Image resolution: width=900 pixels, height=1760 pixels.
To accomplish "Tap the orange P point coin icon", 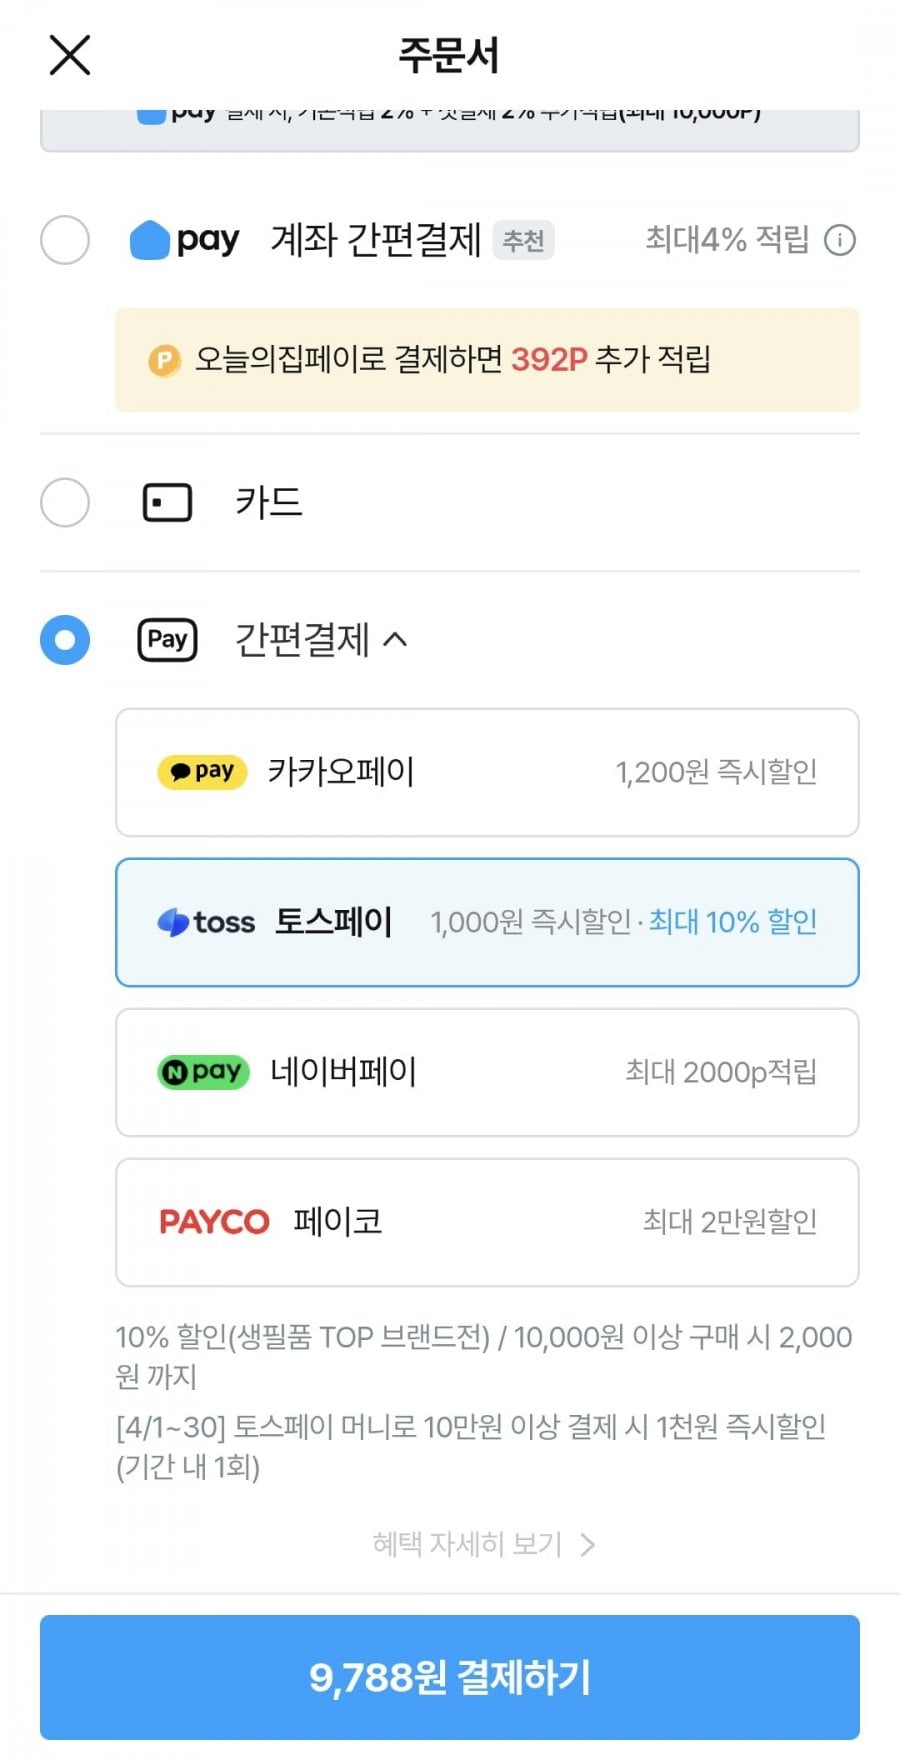I will pyautogui.click(x=164, y=360).
